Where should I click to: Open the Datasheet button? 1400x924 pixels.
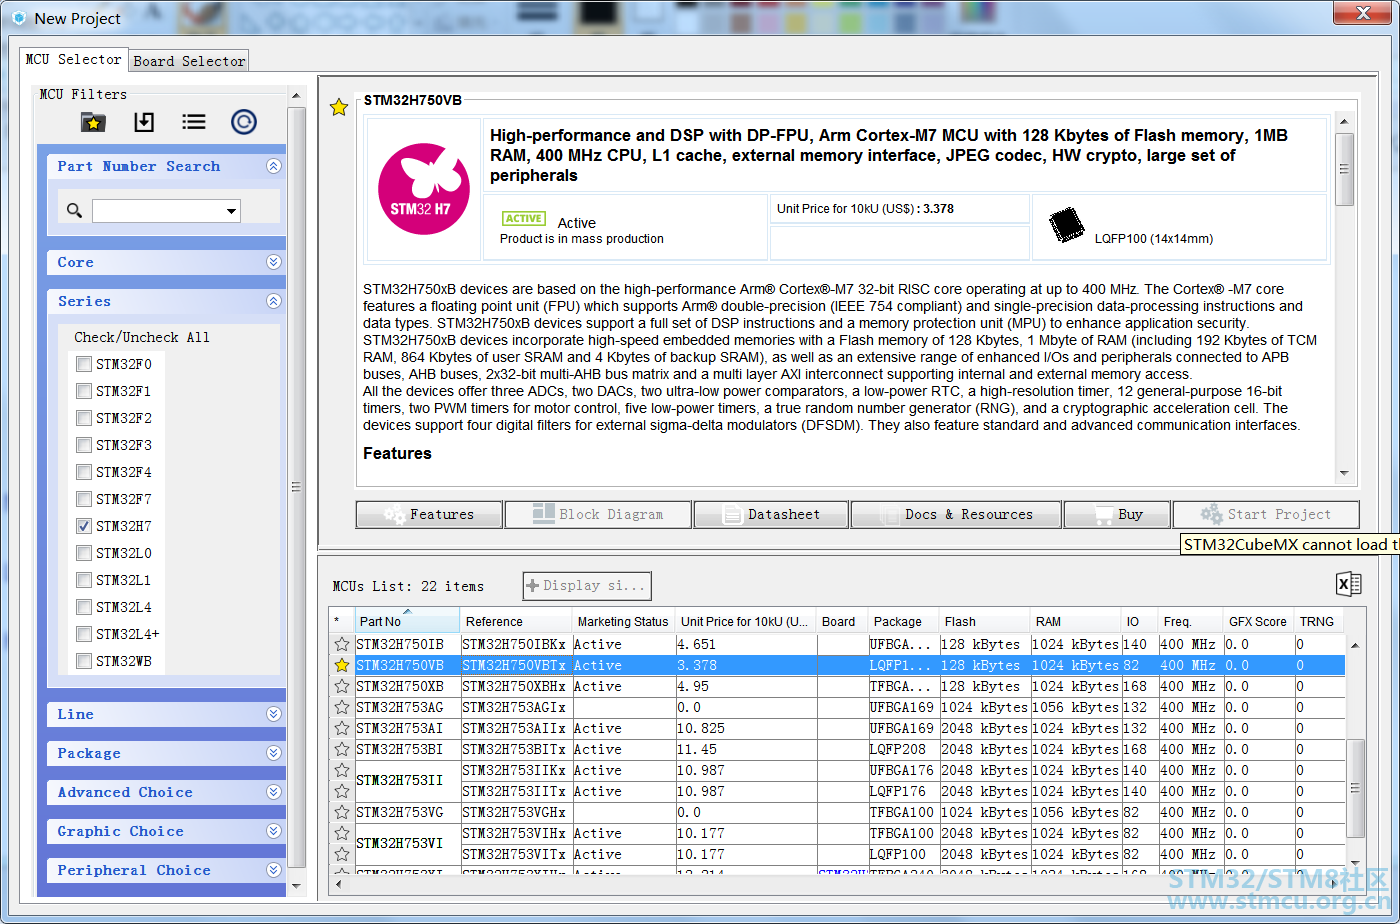click(771, 514)
